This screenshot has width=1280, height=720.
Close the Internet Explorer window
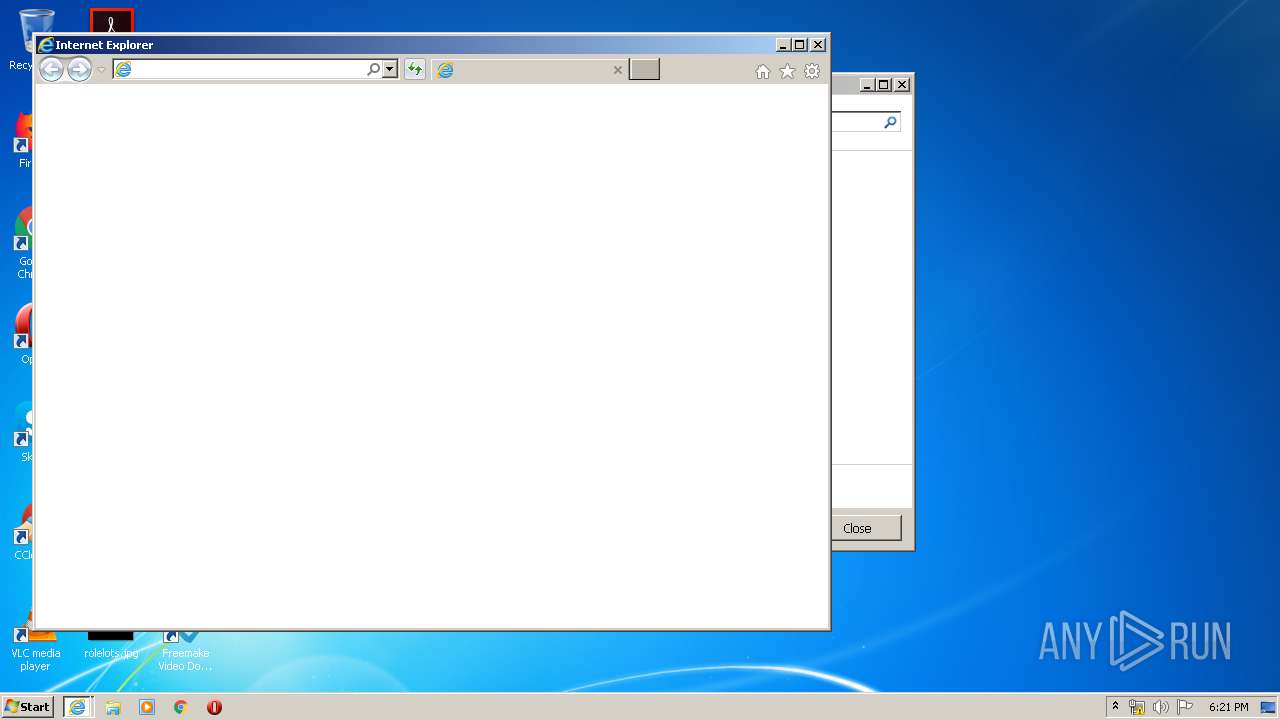[x=818, y=45]
